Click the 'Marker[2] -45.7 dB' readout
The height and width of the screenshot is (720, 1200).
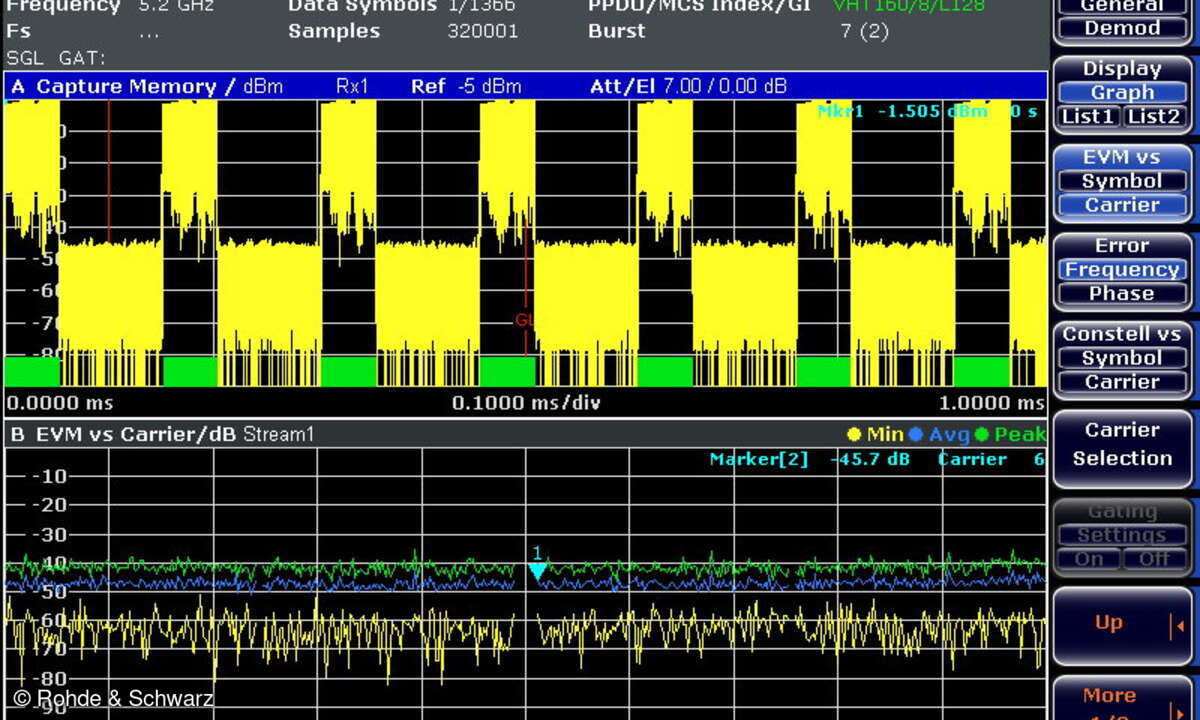(x=810, y=460)
